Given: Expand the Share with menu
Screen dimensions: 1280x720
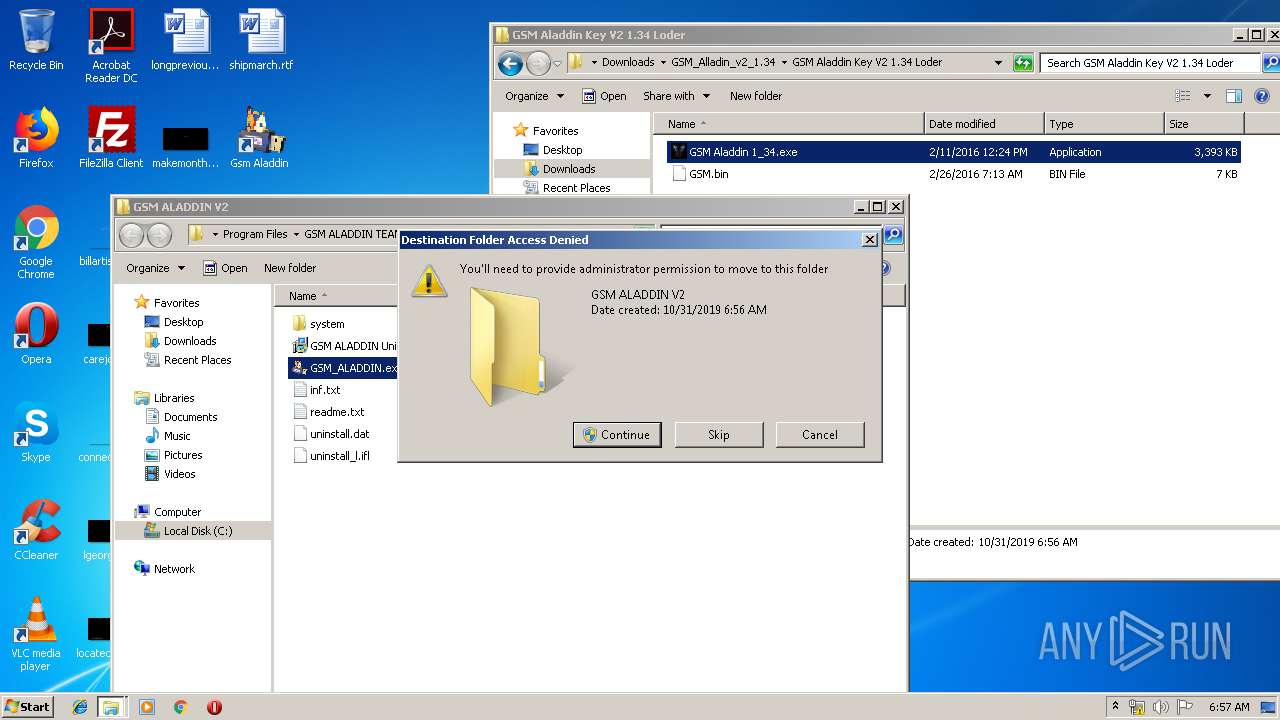Looking at the screenshot, I should tap(676, 96).
